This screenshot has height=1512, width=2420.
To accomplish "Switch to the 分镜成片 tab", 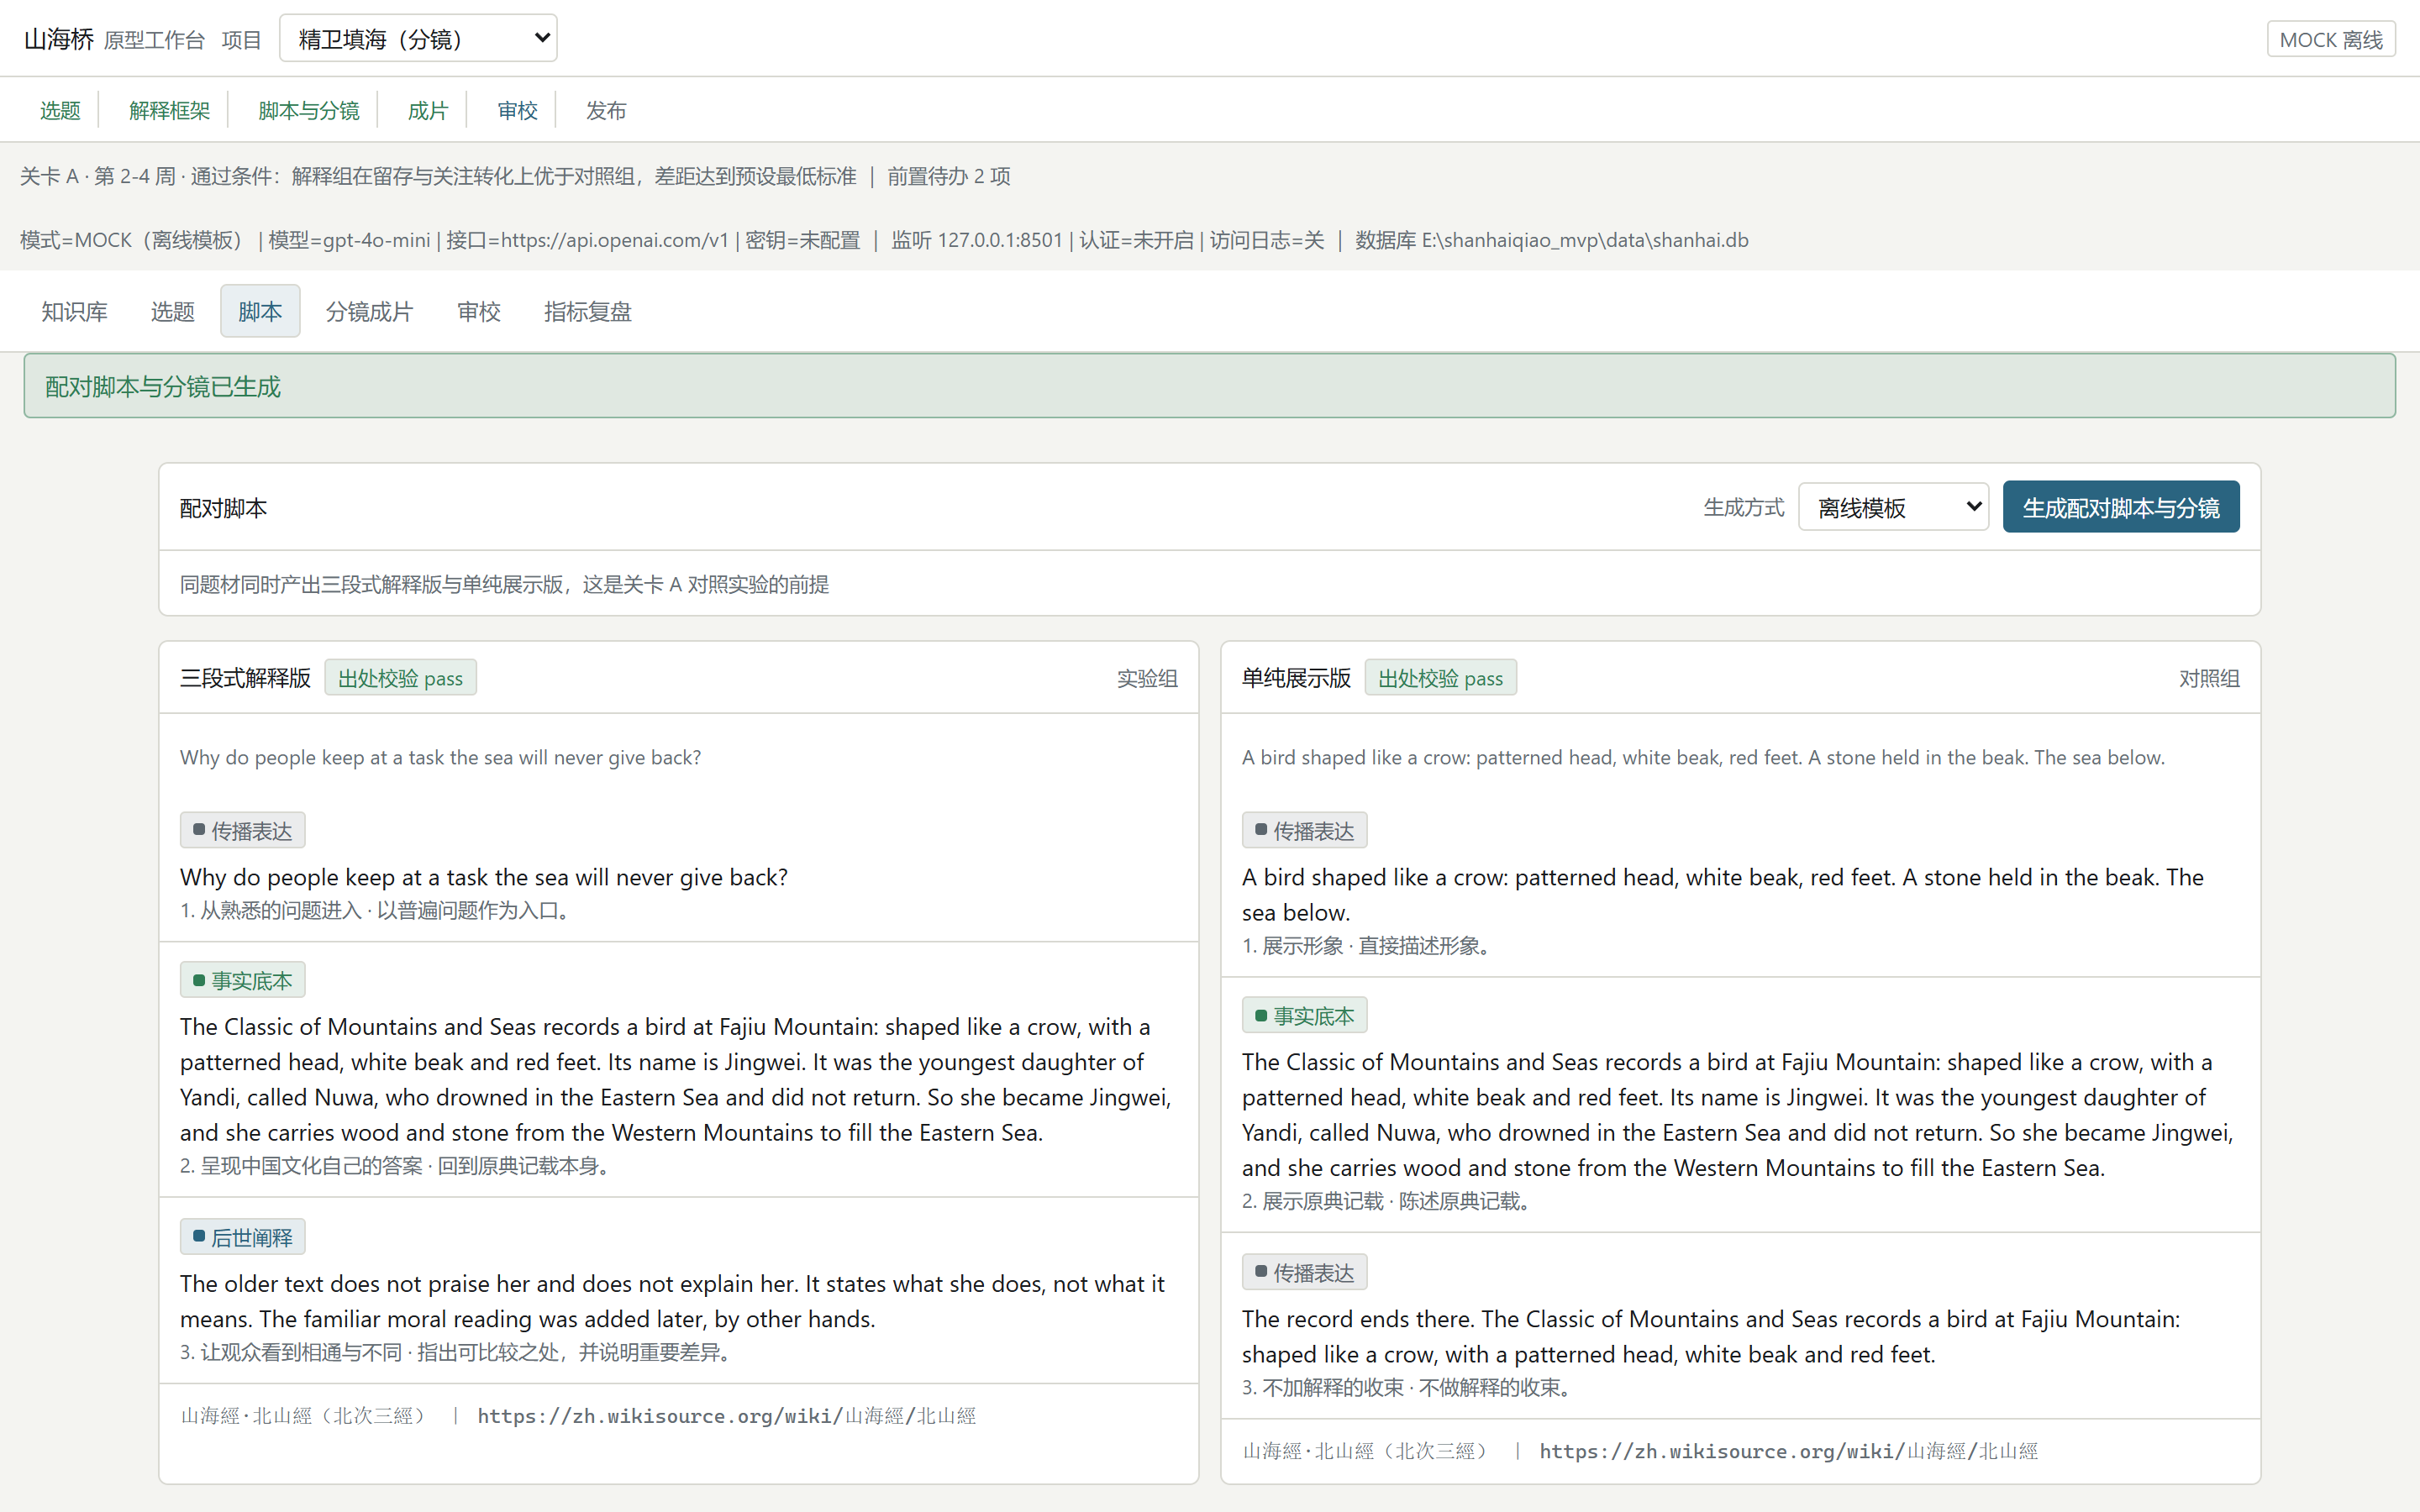I will (369, 311).
